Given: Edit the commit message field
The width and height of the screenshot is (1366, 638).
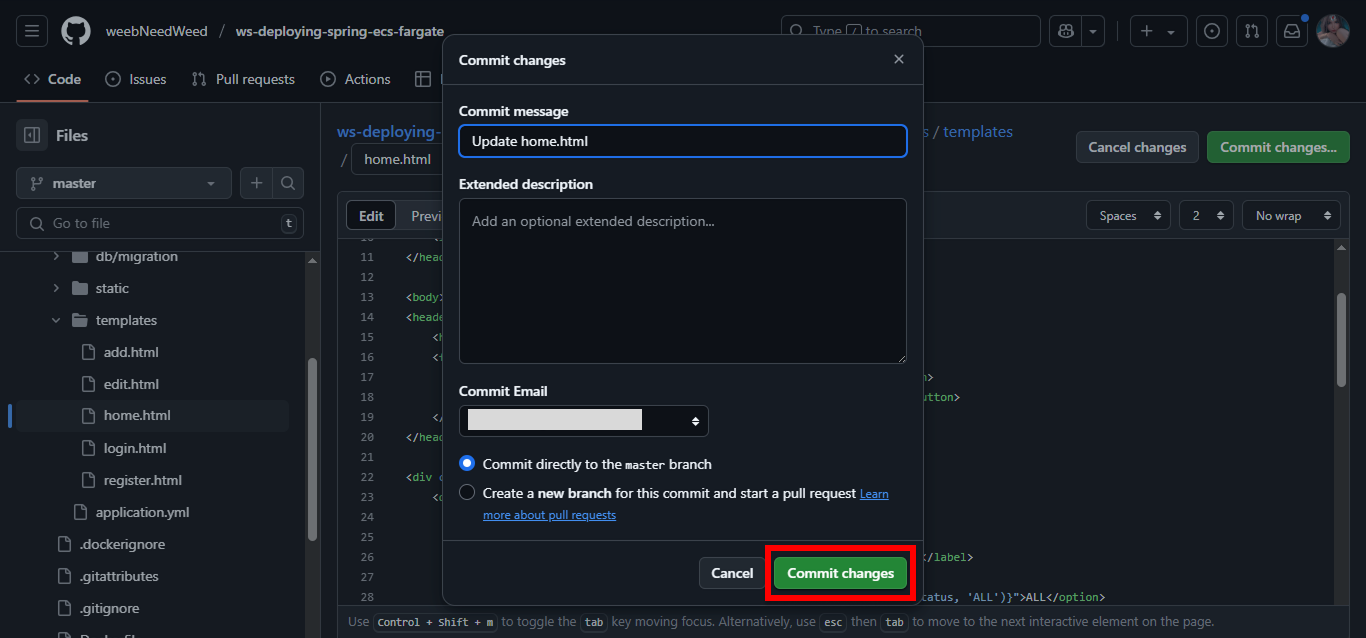Looking at the screenshot, I should pyautogui.click(x=683, y=141).
